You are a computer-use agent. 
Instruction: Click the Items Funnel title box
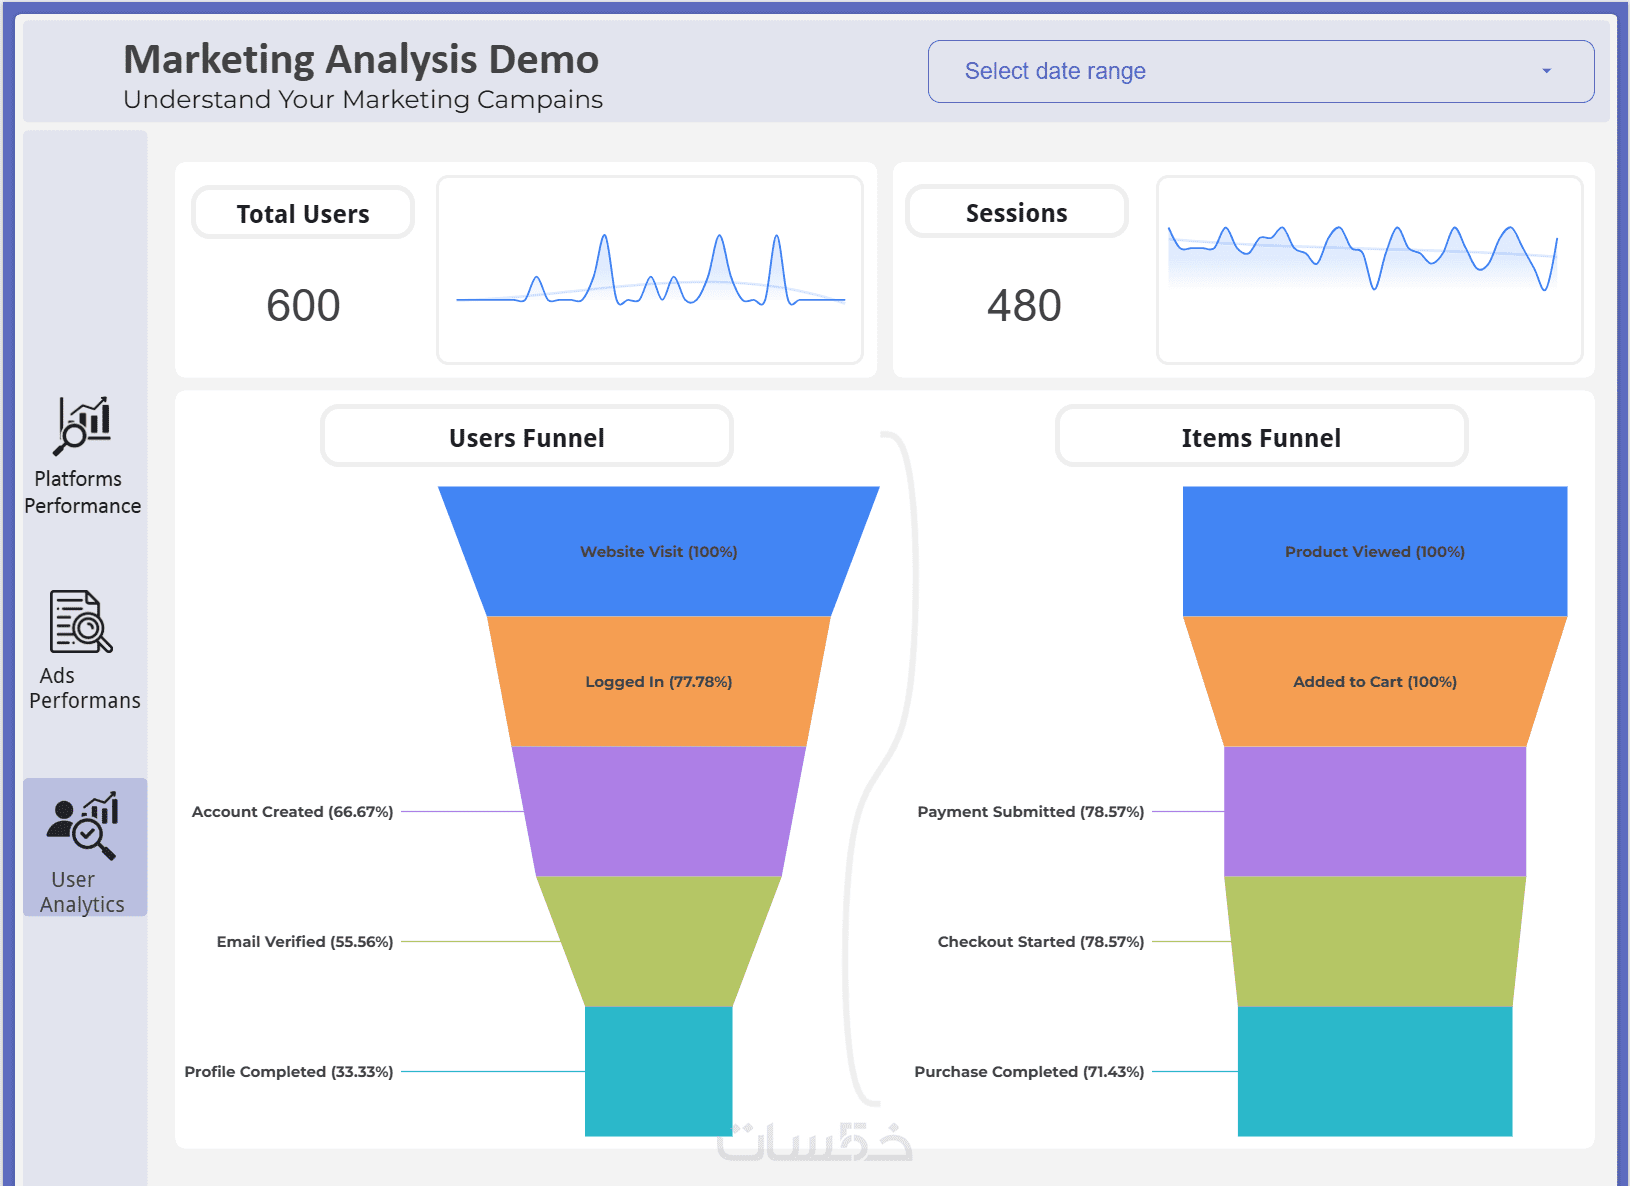tap(1262, 436)
